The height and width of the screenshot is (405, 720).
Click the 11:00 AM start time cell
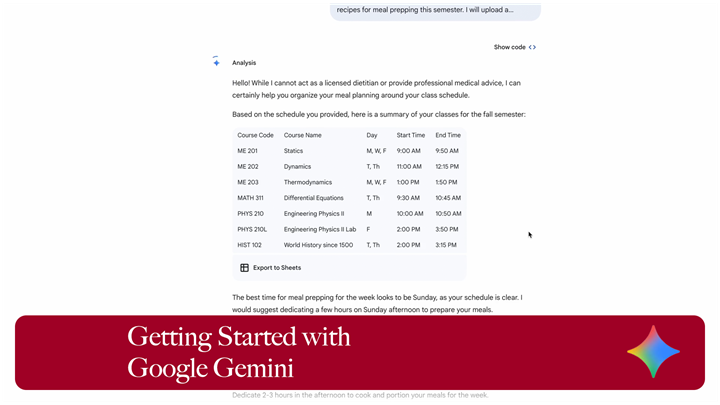pos(409,167)
